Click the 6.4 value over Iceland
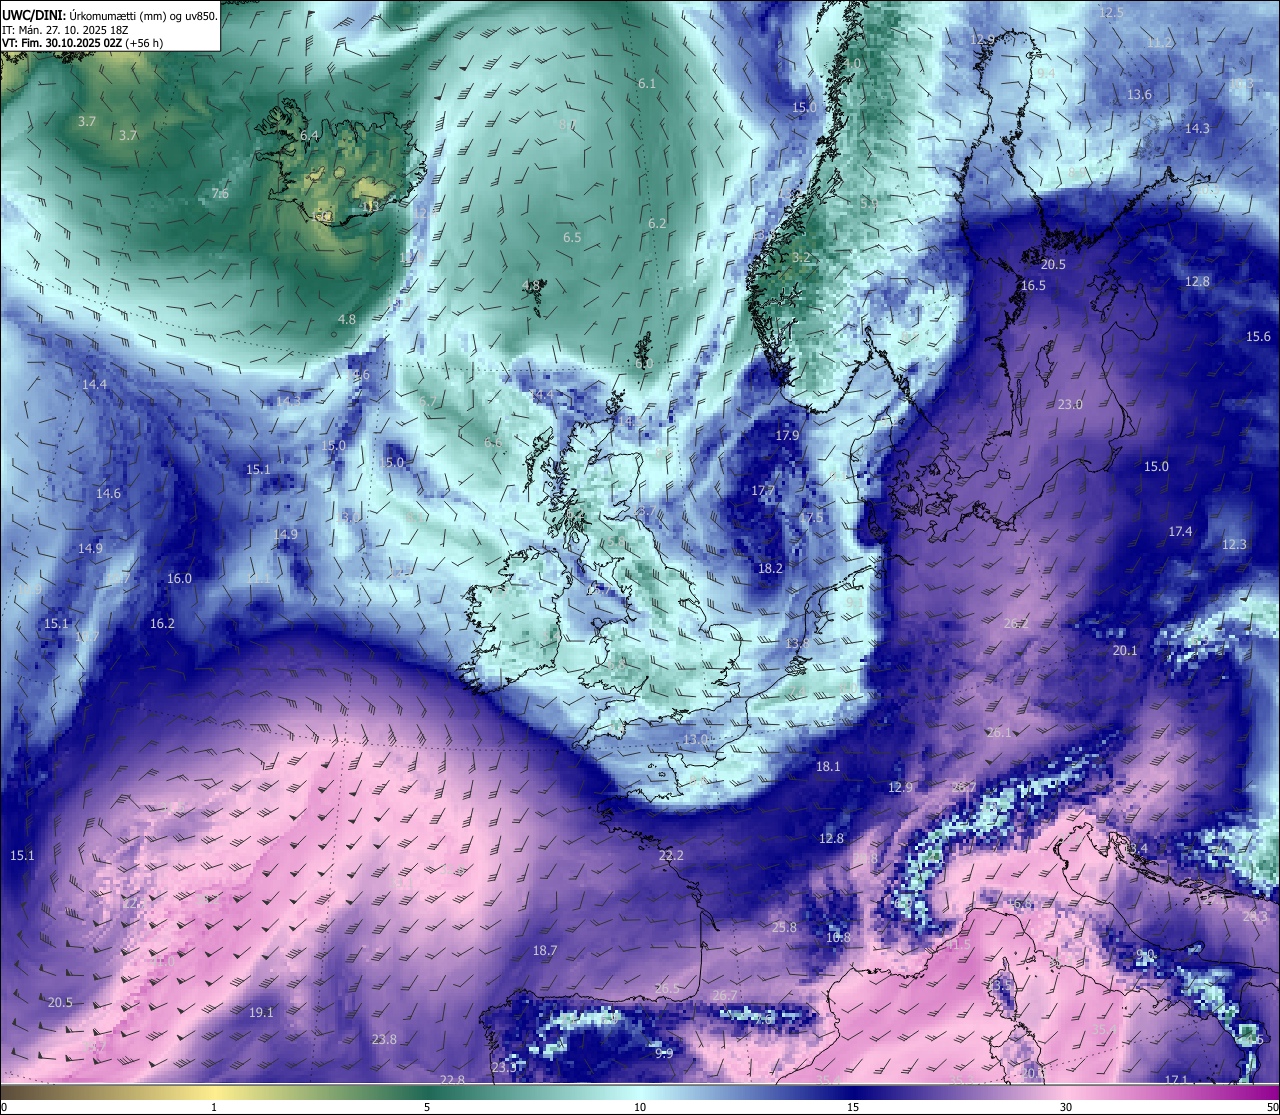The height and width of the screenshot is (1115, 1280). pos(309,135)
